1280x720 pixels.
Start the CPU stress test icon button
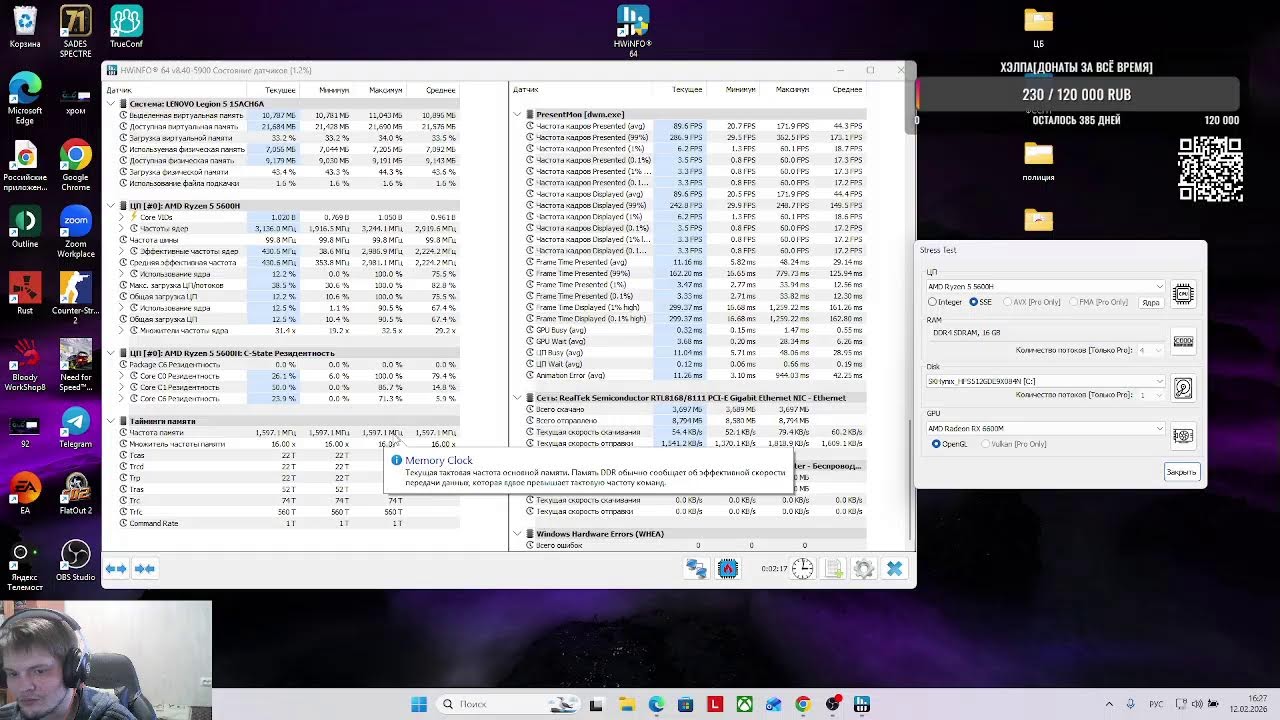click(1183, 293)
